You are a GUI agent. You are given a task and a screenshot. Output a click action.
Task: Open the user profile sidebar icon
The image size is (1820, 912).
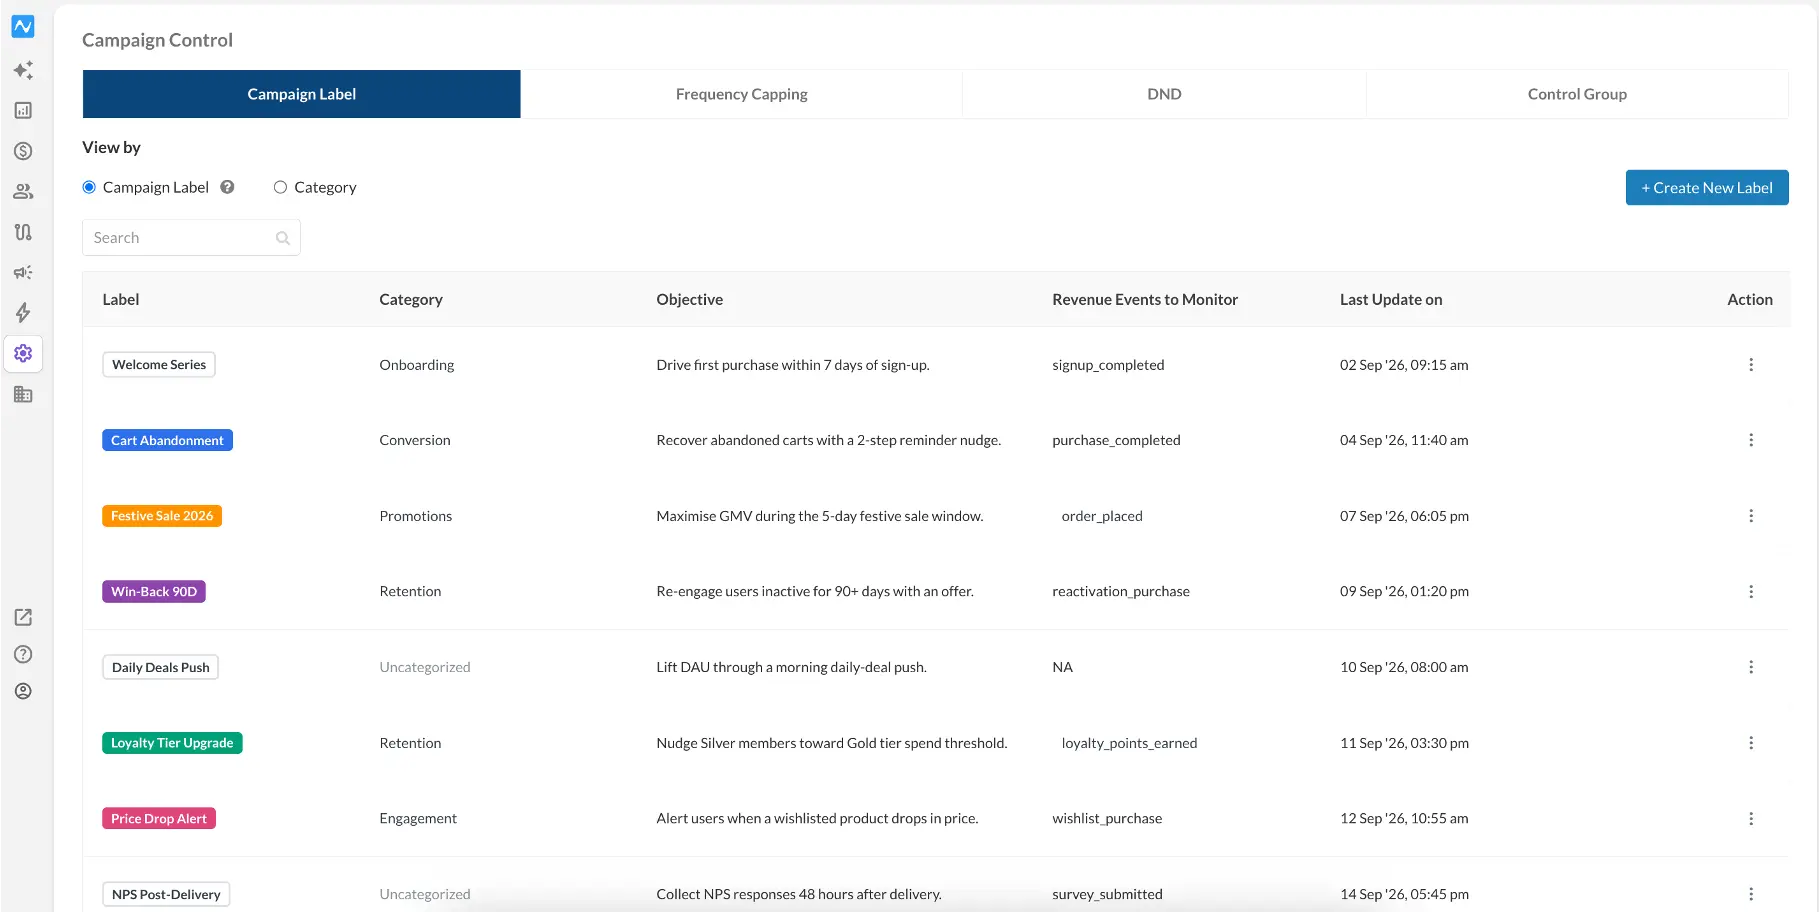click(23, 691)
